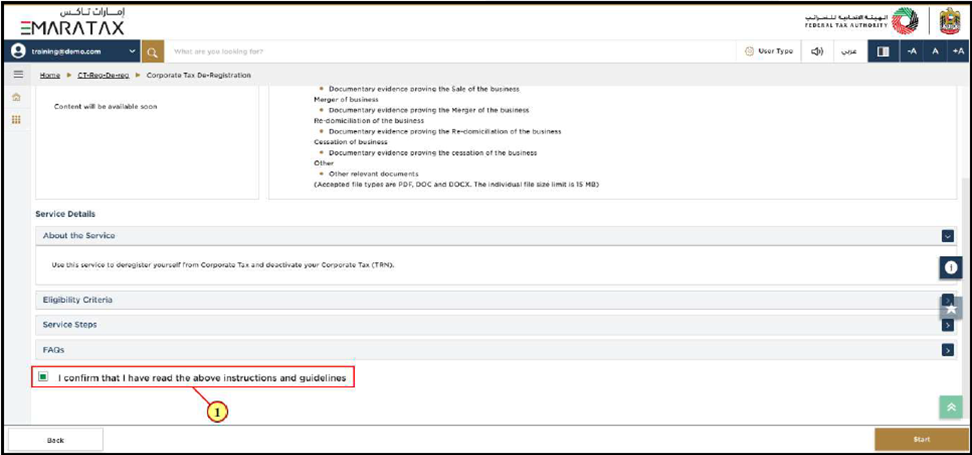This screenshot has height=455, width=972.
Task: Switch language to Arabic
Action: 846,51
